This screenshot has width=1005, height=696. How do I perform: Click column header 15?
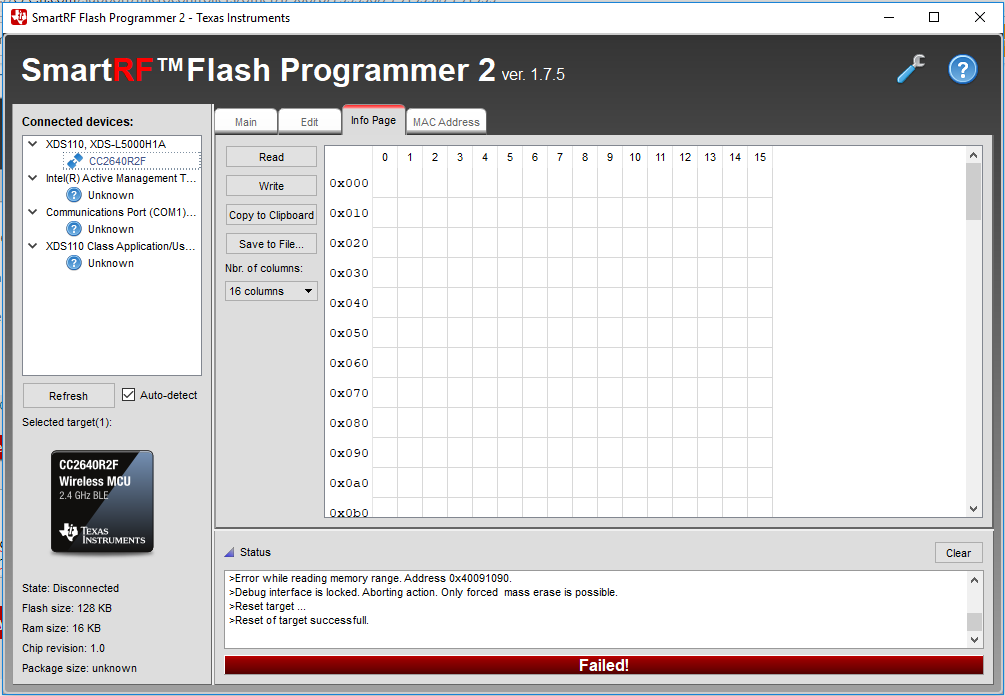760,157
